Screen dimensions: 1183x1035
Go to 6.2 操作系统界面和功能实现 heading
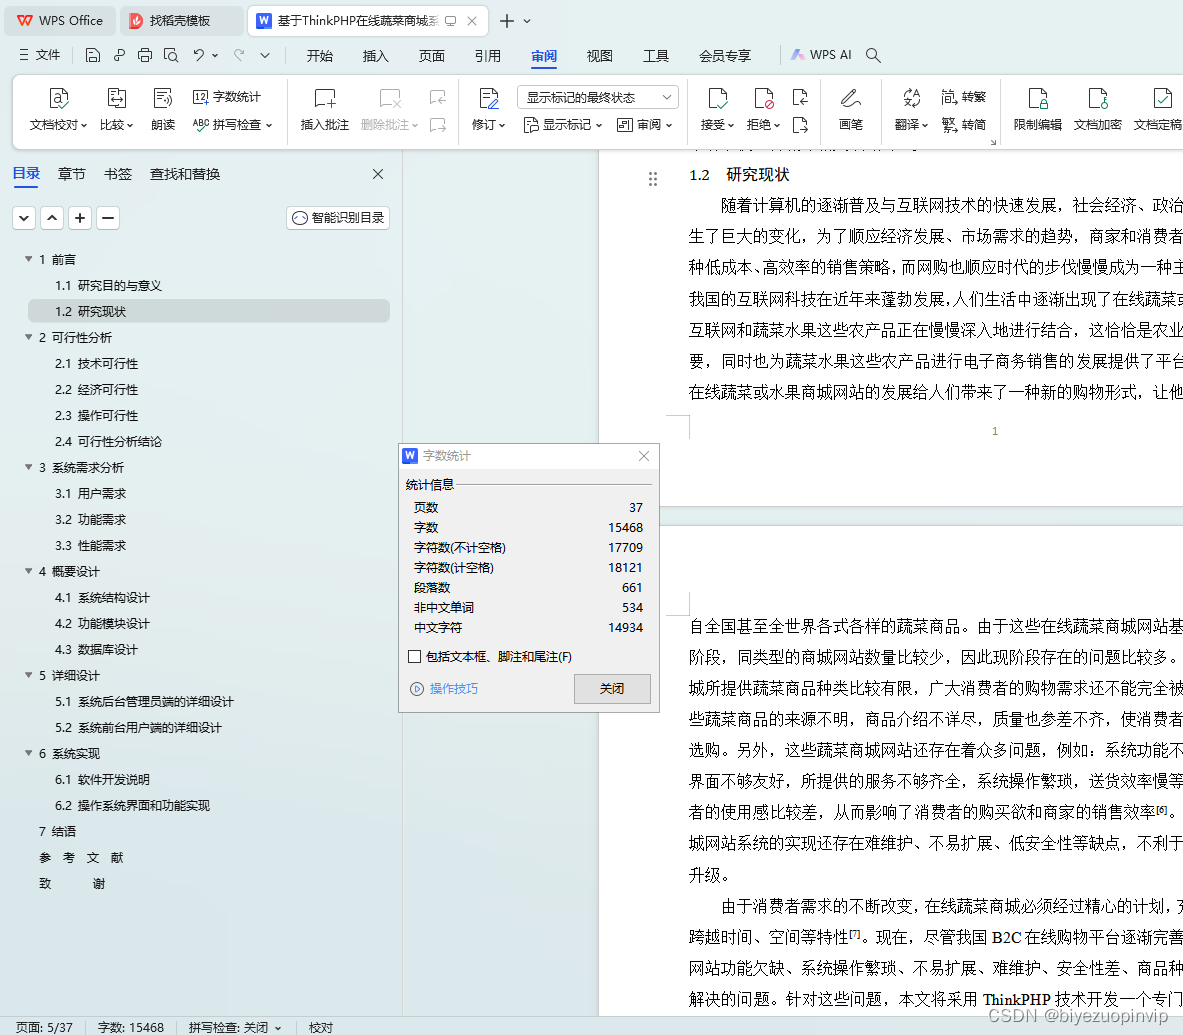(132, 806)
